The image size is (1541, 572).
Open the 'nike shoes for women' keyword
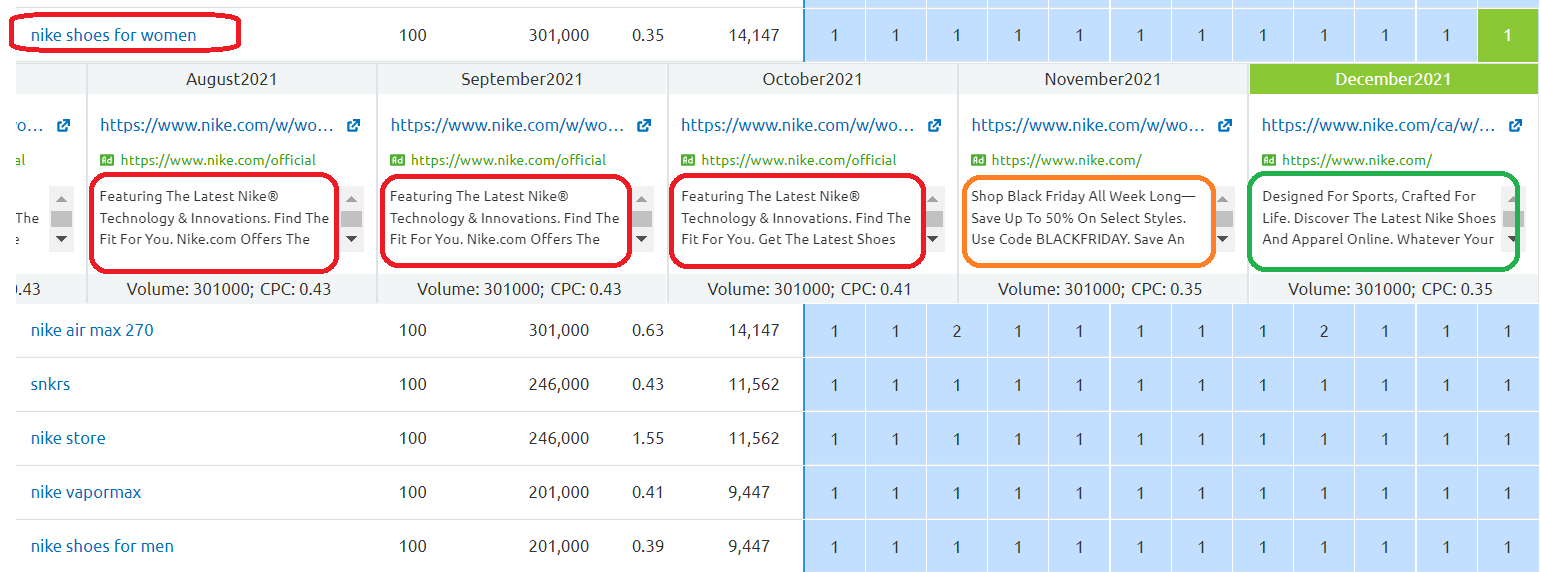(114, 35)
